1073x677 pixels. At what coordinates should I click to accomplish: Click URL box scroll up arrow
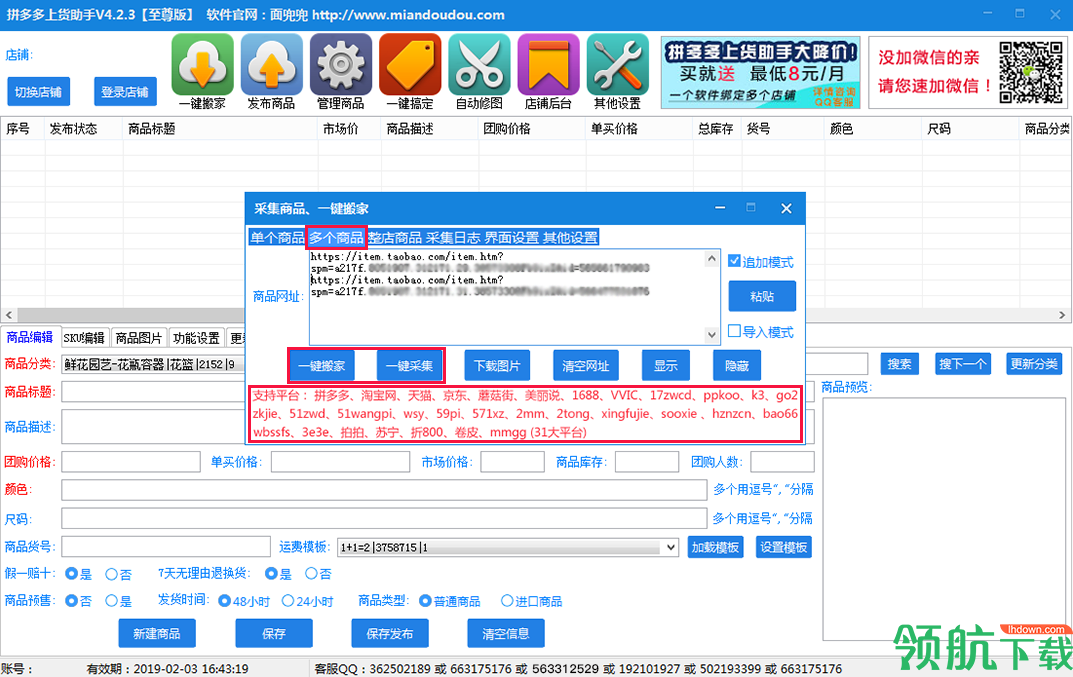pyautogui.click(x=712, y=259)
